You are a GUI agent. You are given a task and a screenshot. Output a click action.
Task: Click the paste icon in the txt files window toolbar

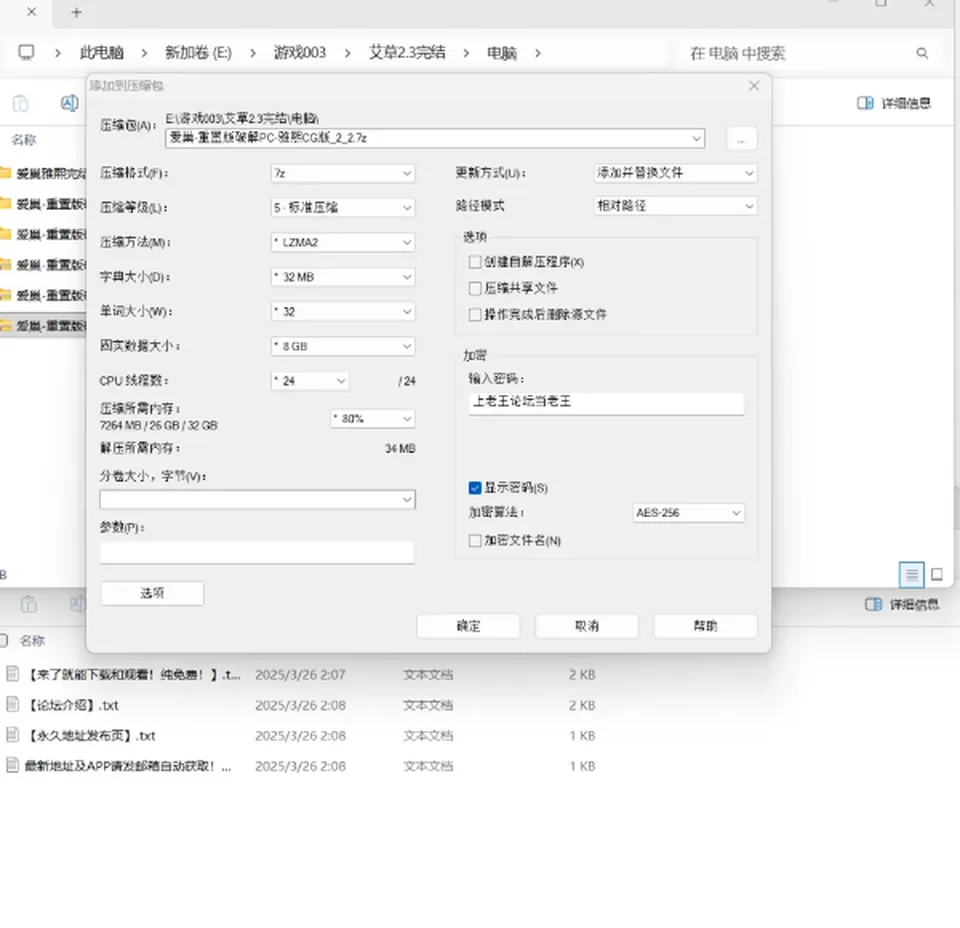[29, 605]
